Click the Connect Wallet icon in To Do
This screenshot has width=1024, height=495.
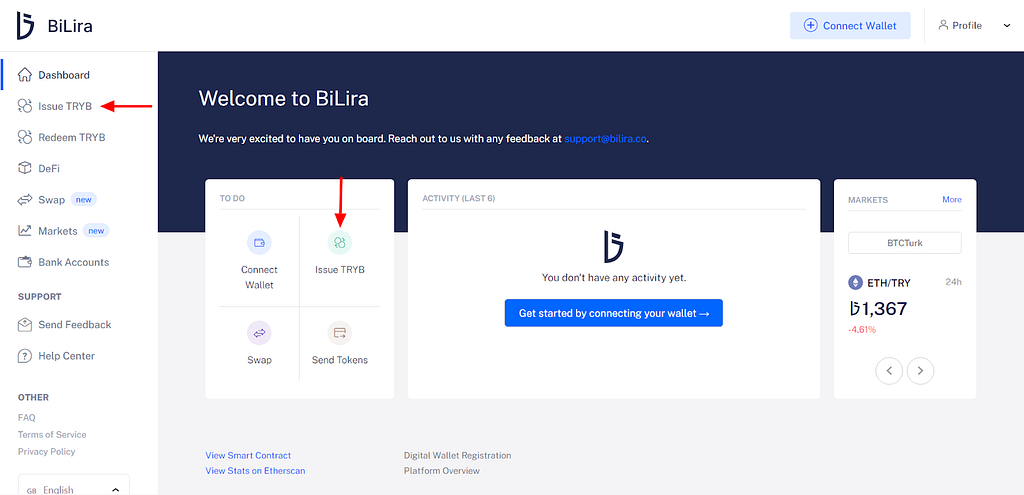(x=259, y=243)
